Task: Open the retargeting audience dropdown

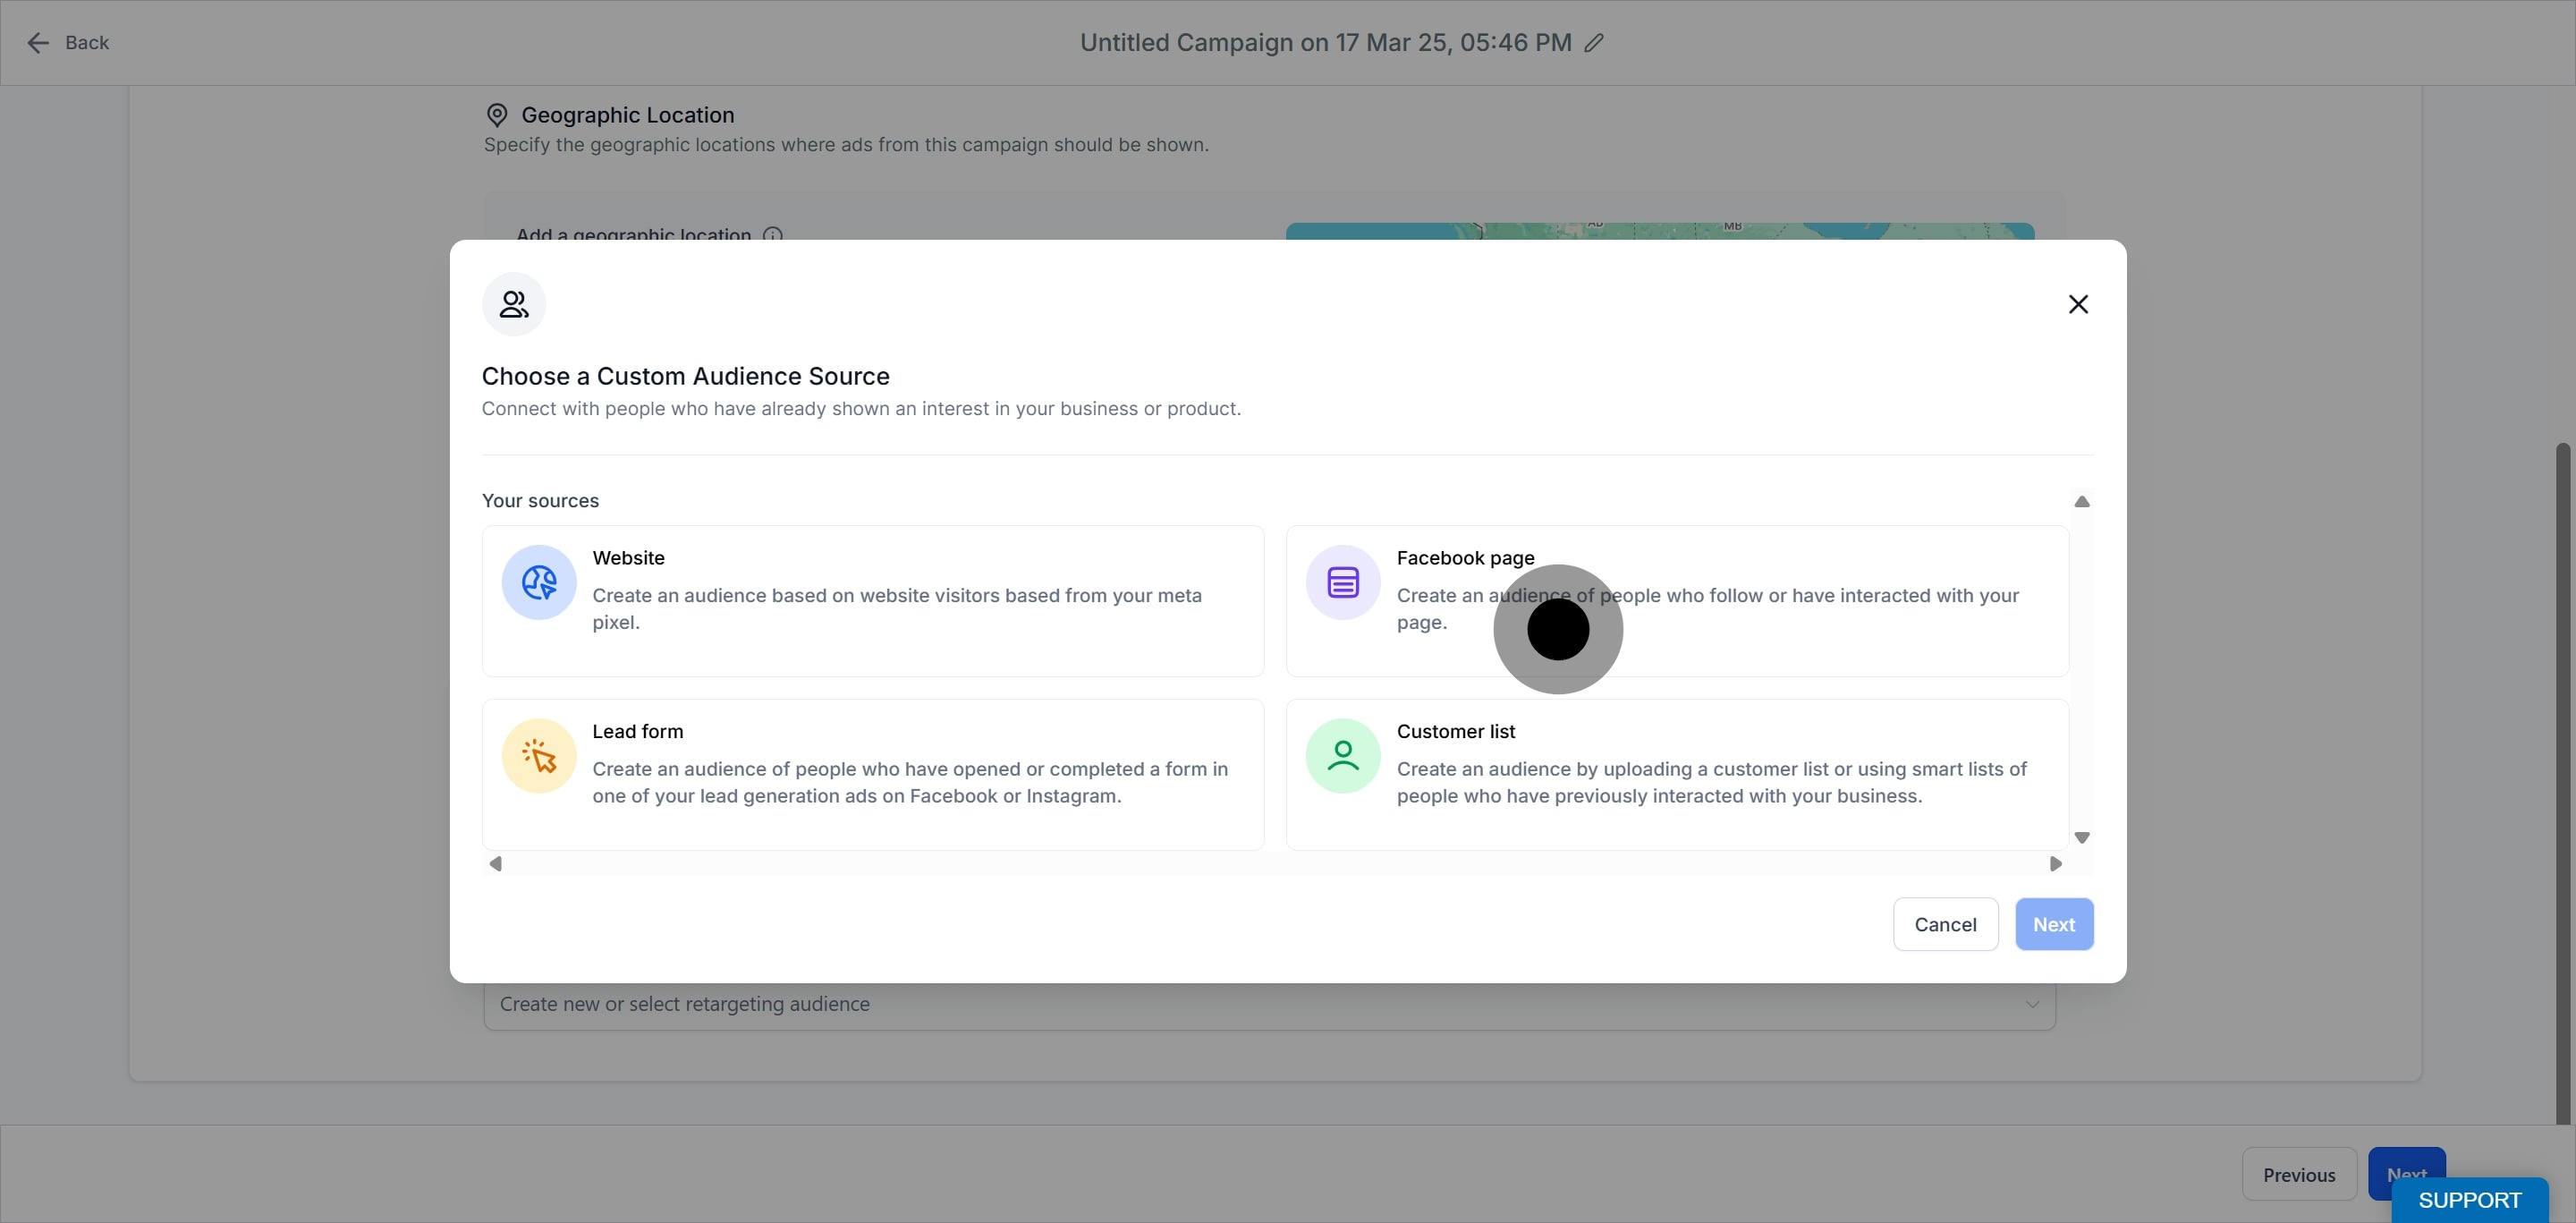Action: [1268, 1004]
